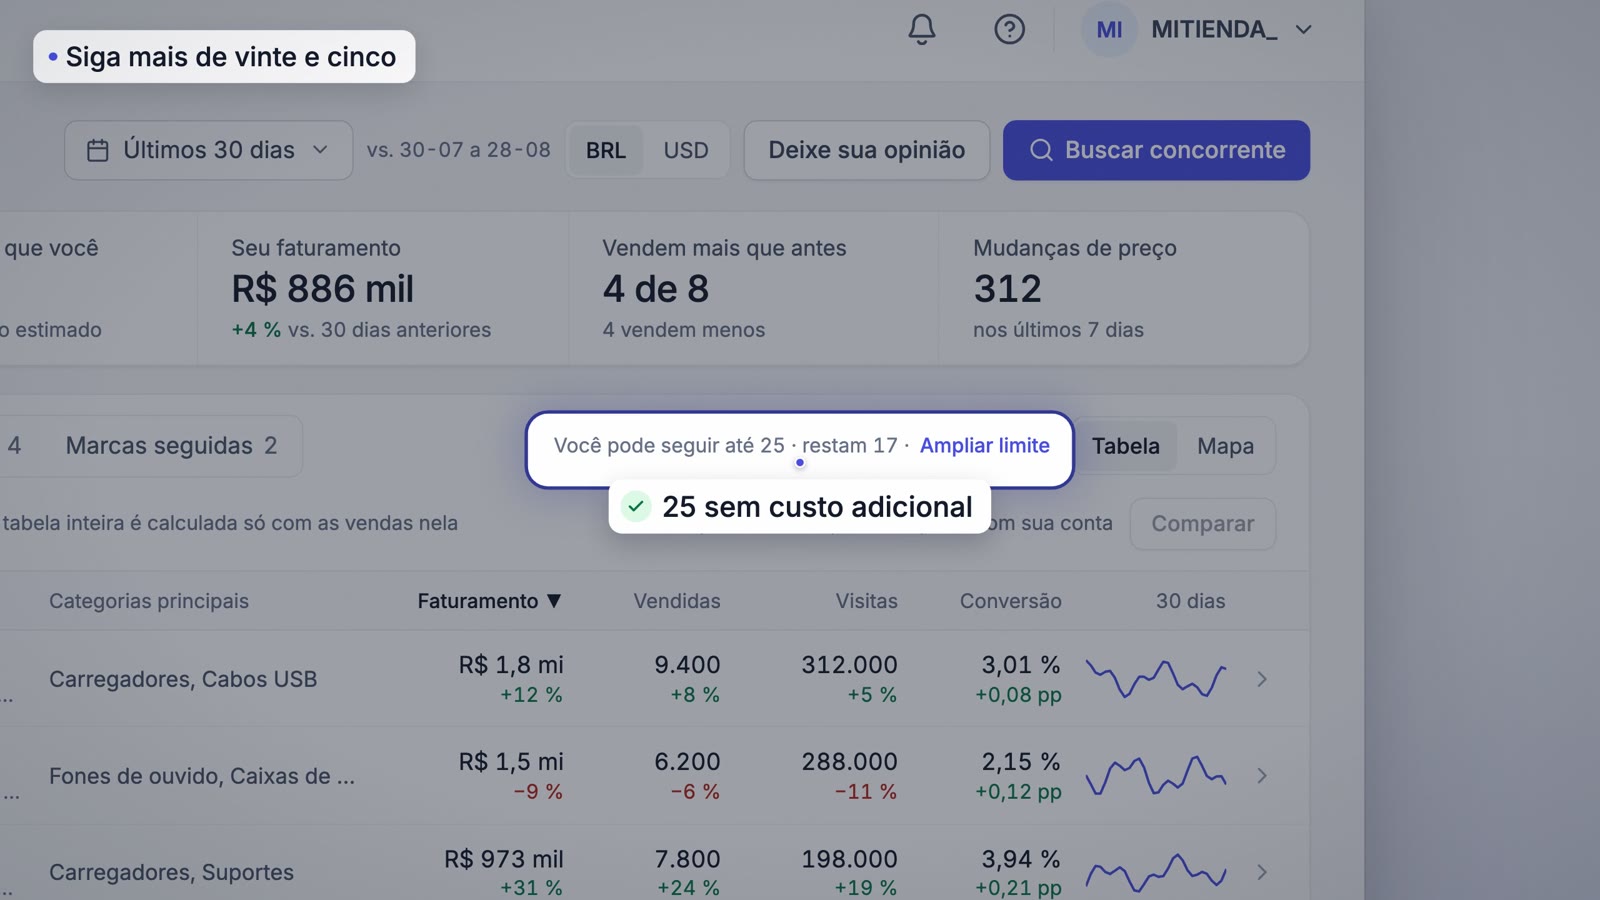
Task: Click the search icon in Buscar concorrente
Action: pyautogui.click(x=1041, y=150)
